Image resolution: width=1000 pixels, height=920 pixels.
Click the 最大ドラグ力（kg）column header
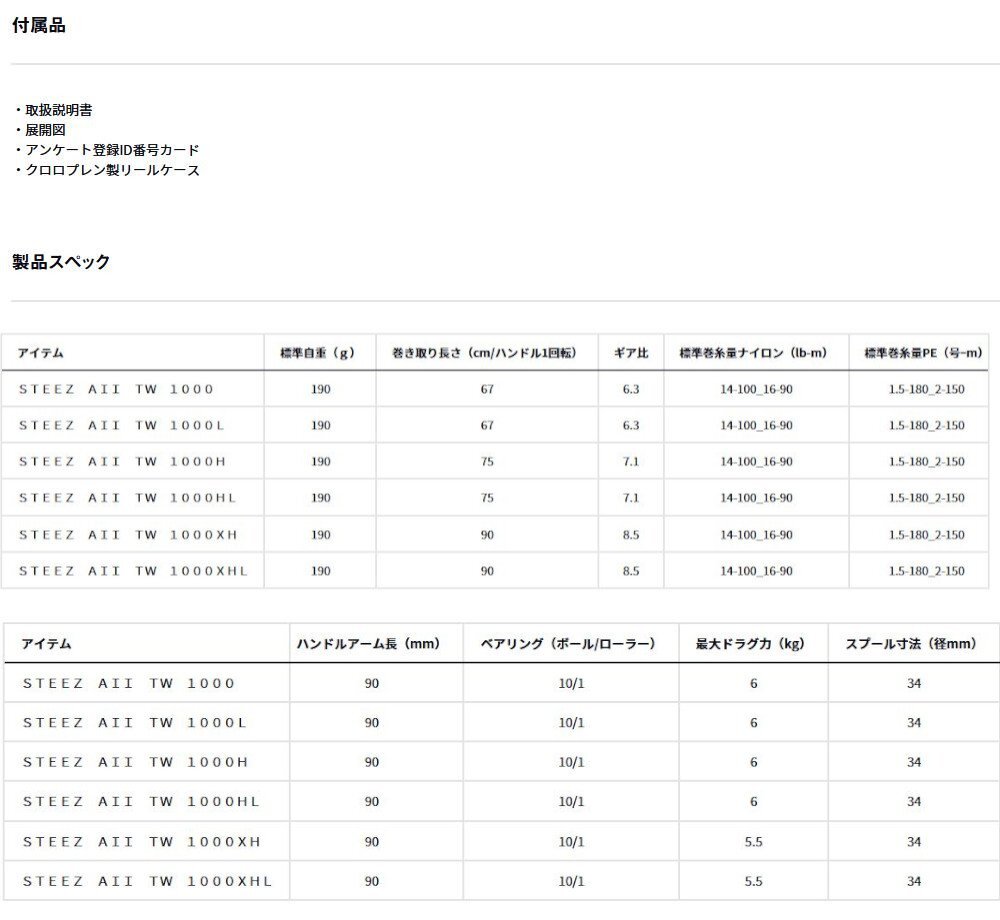(750, 643)
